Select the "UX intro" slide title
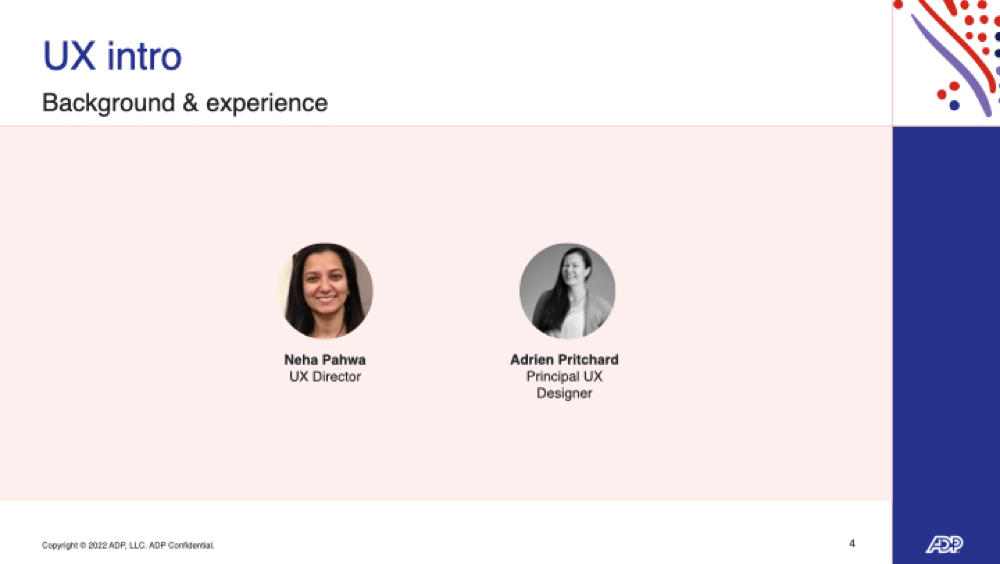Image resolution: width=1000 pixels, height=564 pixels. [112, 56]
